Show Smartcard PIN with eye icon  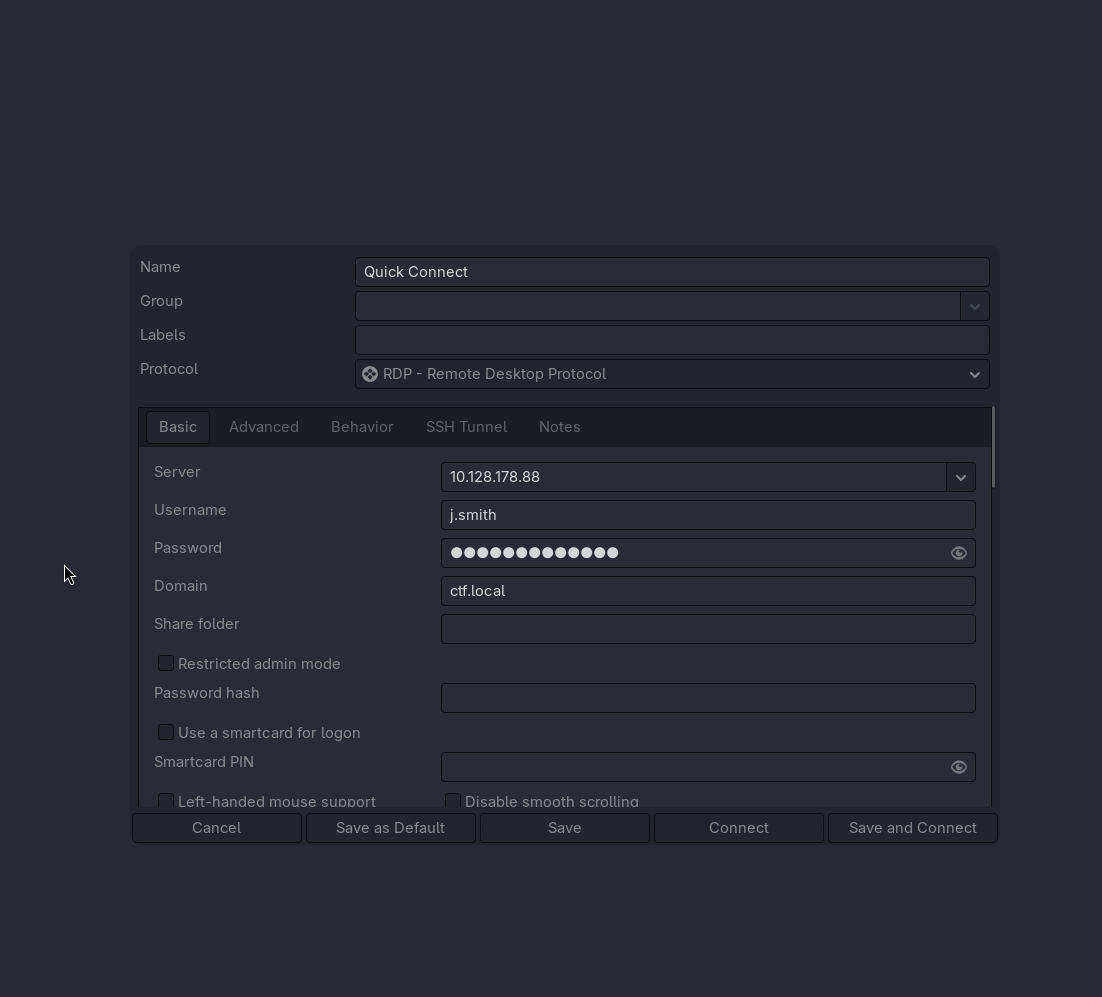pyautogui.click(x=959, y=767)
